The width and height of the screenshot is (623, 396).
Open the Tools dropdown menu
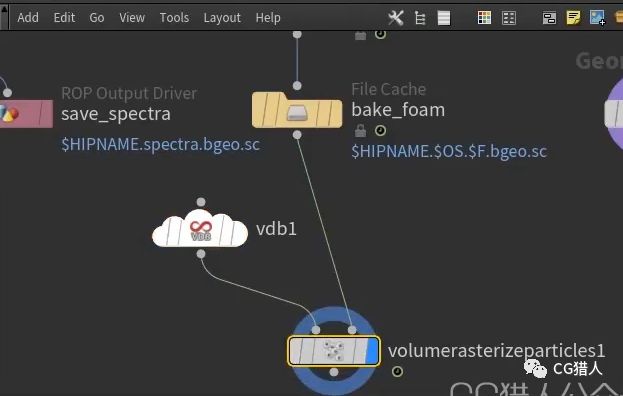174,18
